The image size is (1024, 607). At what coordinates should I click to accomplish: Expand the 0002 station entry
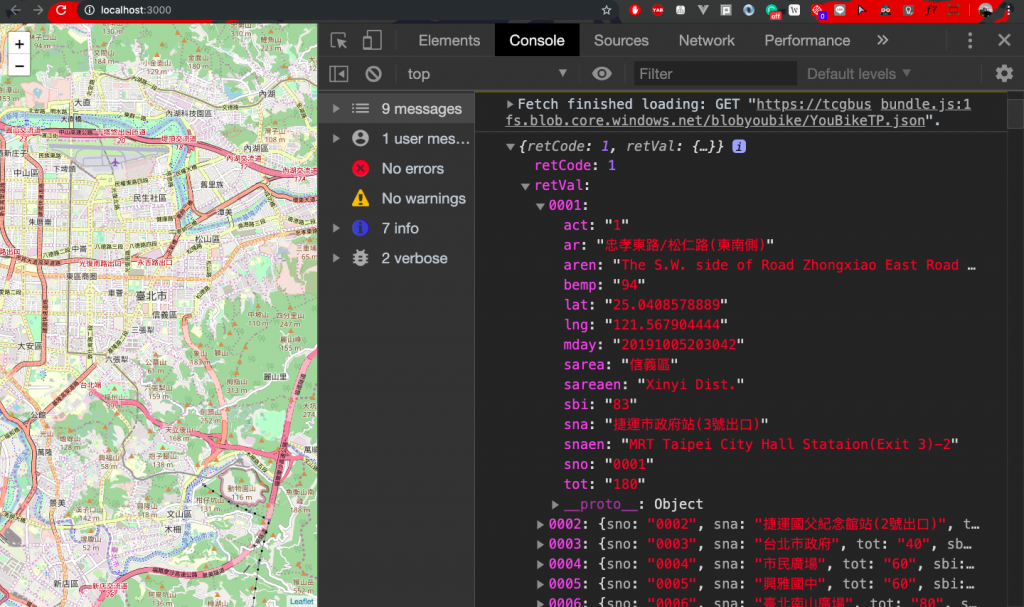pyautogui.click(x=540, y=524)
